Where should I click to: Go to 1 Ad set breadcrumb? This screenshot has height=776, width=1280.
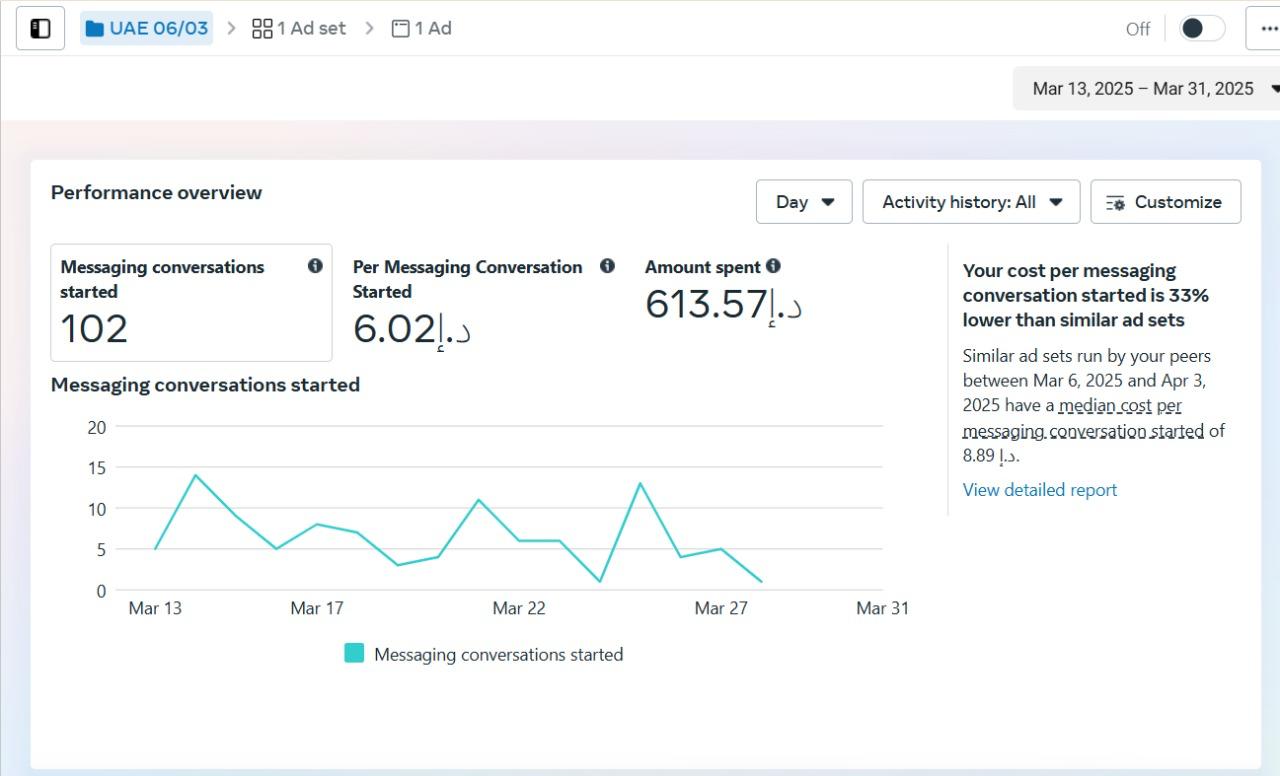[x=299, y=28]
